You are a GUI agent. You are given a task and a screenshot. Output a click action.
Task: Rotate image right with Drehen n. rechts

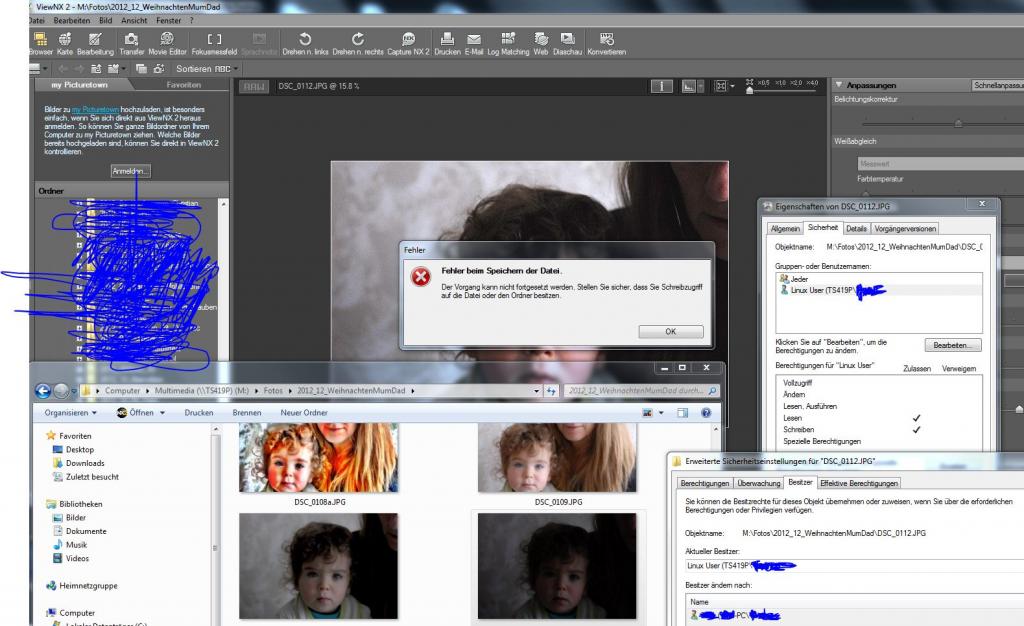(358, 43)
